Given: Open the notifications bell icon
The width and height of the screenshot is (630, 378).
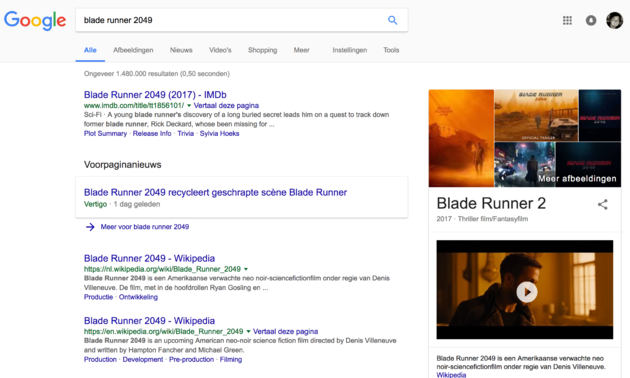Looking at the screenshot, I should click(x=591, y=20).
